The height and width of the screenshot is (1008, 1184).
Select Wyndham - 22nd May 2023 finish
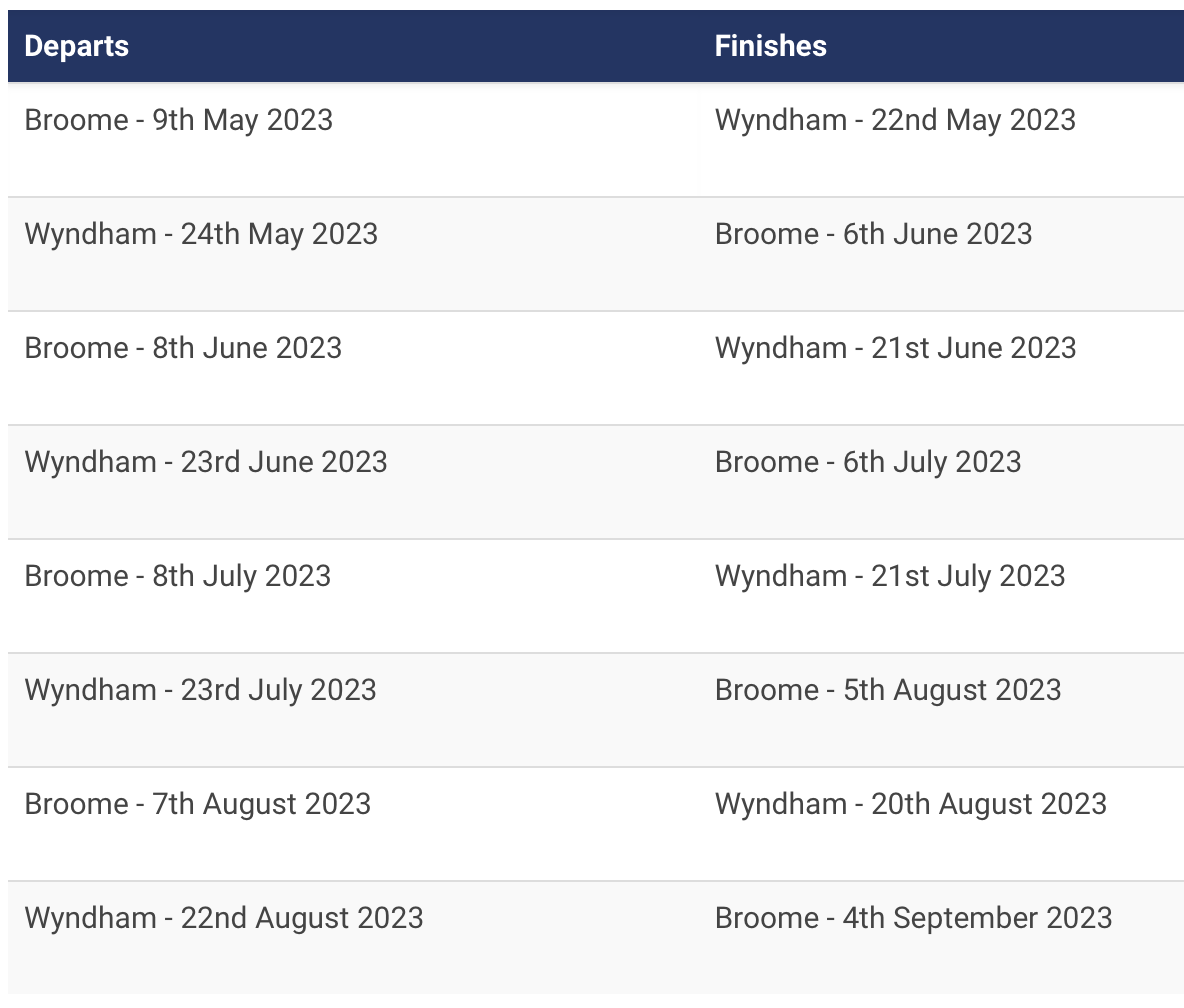click(895, 120)
